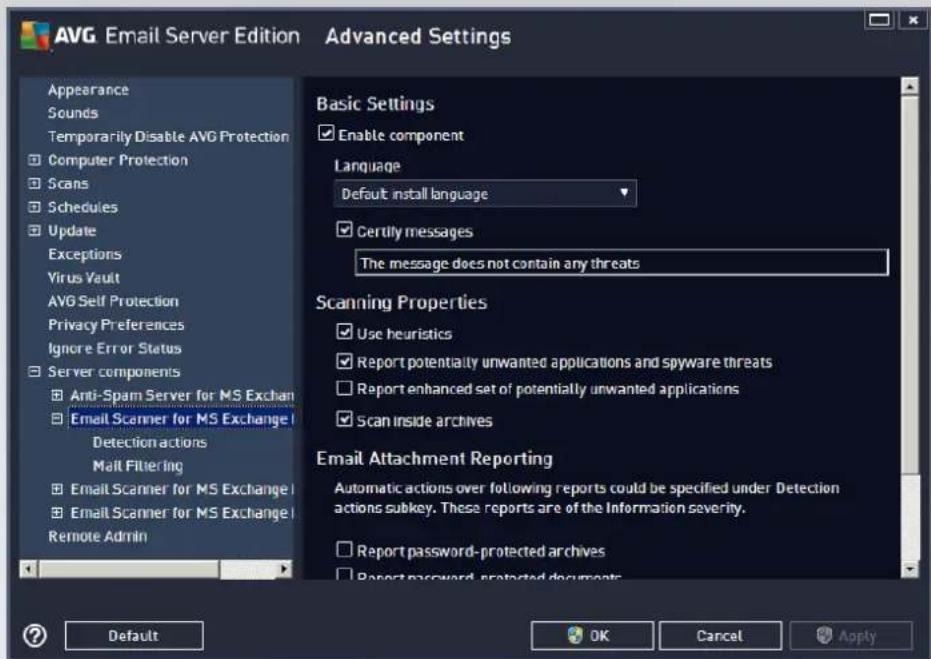Click the Apply button
This screenshot has width=931, height=659.
(x=850, y=636)
